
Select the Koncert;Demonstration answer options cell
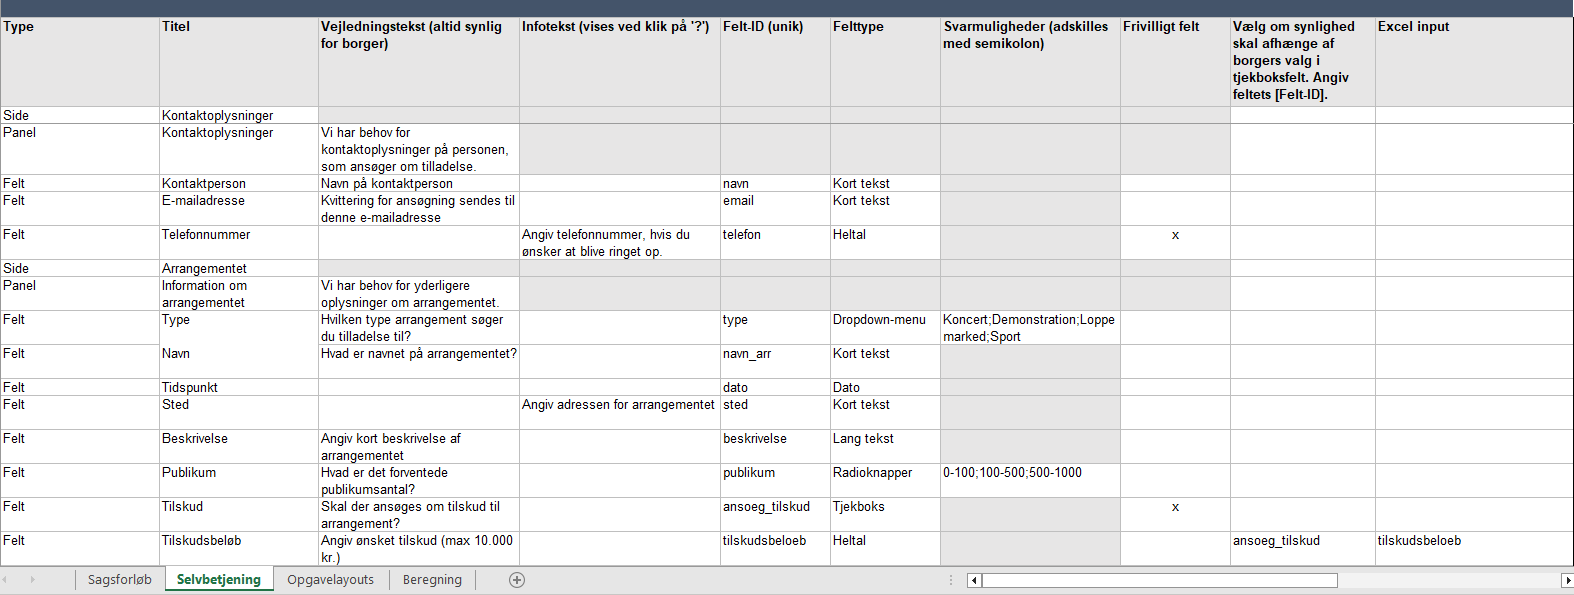(x=1029, y=327)
